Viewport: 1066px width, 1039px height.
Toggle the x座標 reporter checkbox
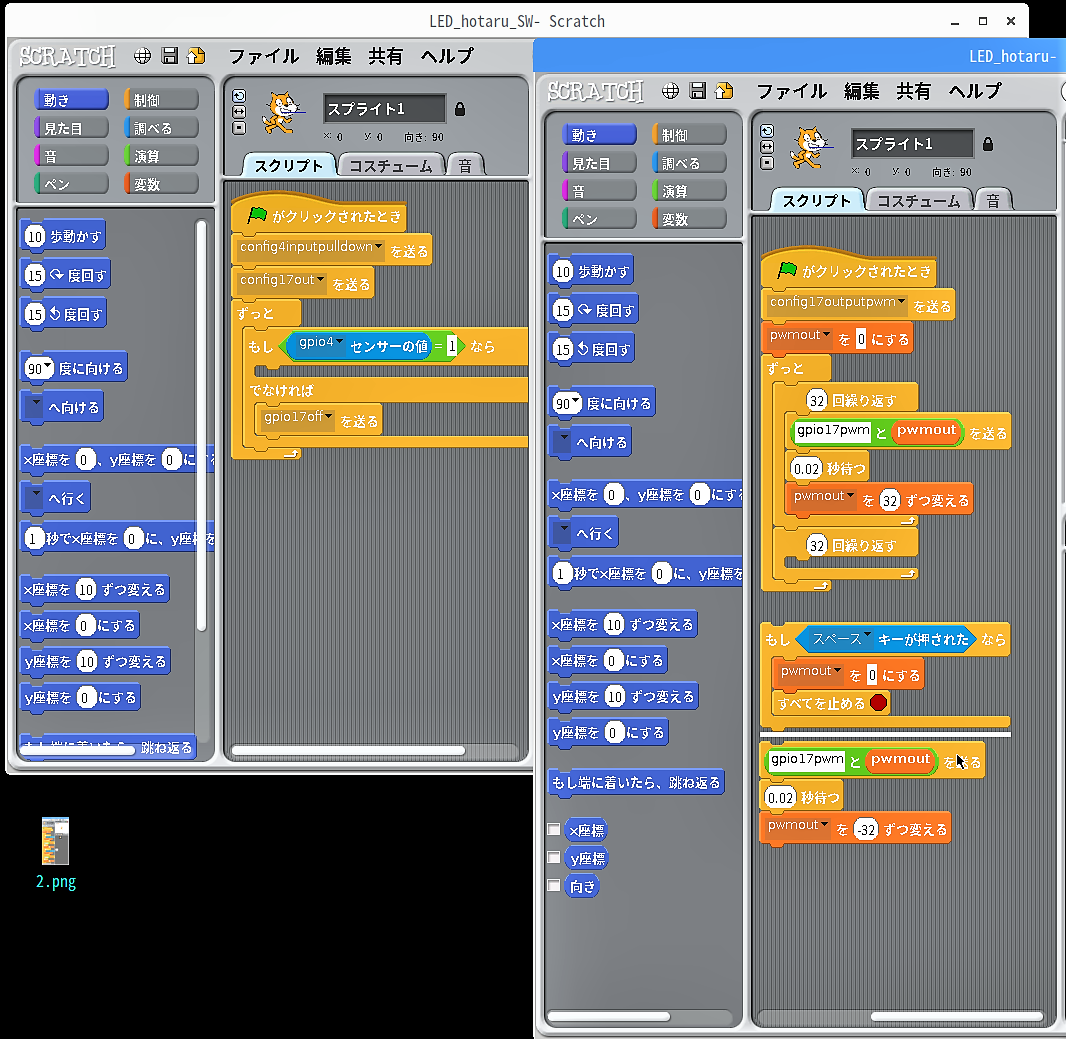[553, 830]
